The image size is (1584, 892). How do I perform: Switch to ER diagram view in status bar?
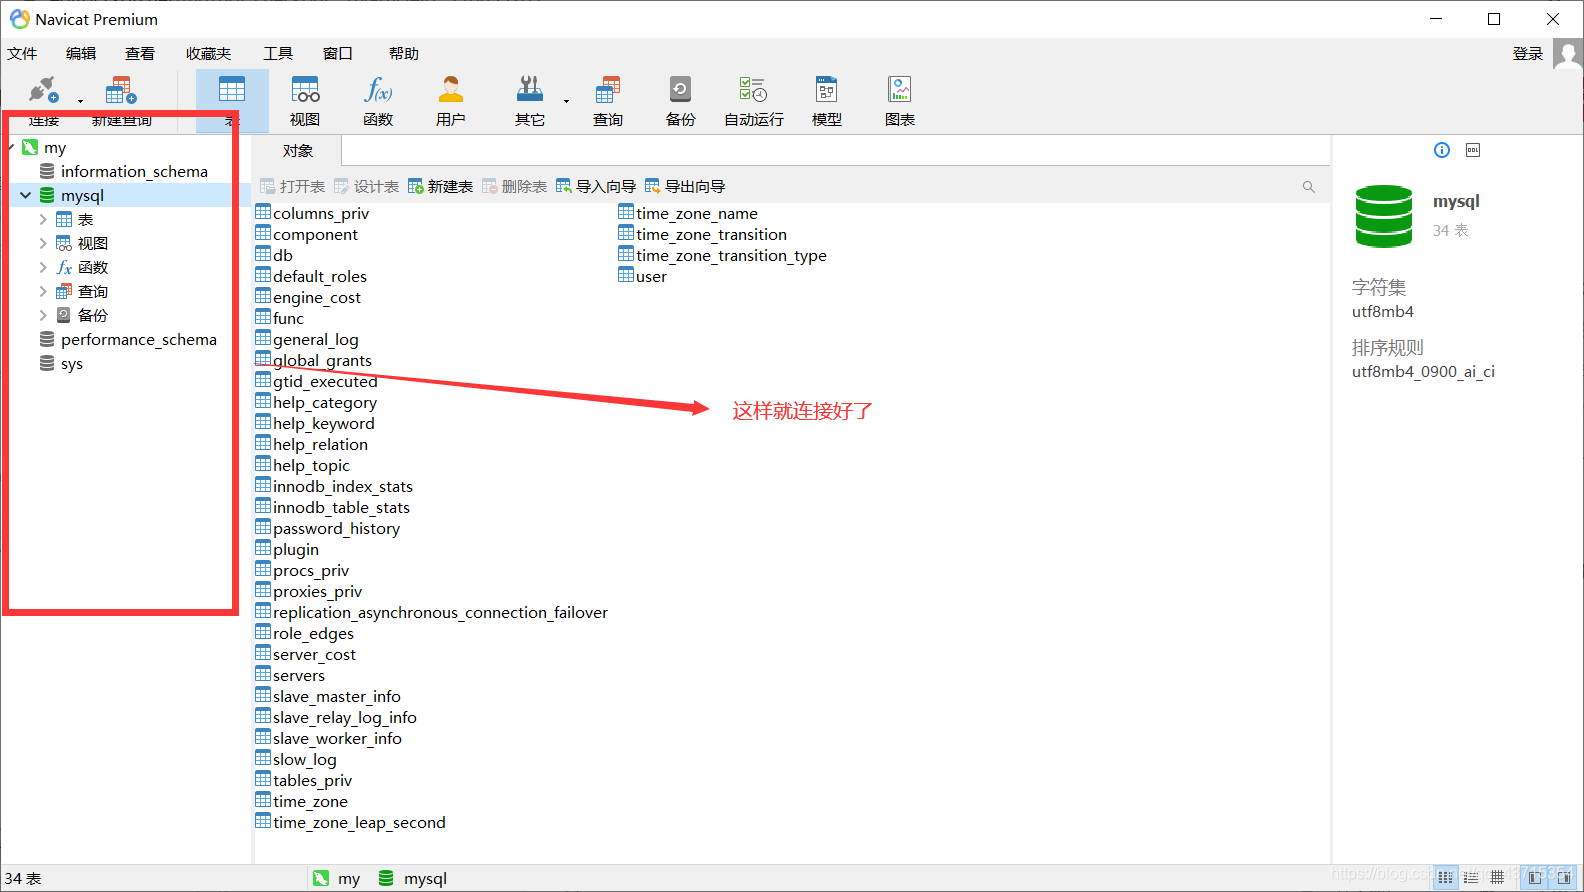click(1497, 878)
